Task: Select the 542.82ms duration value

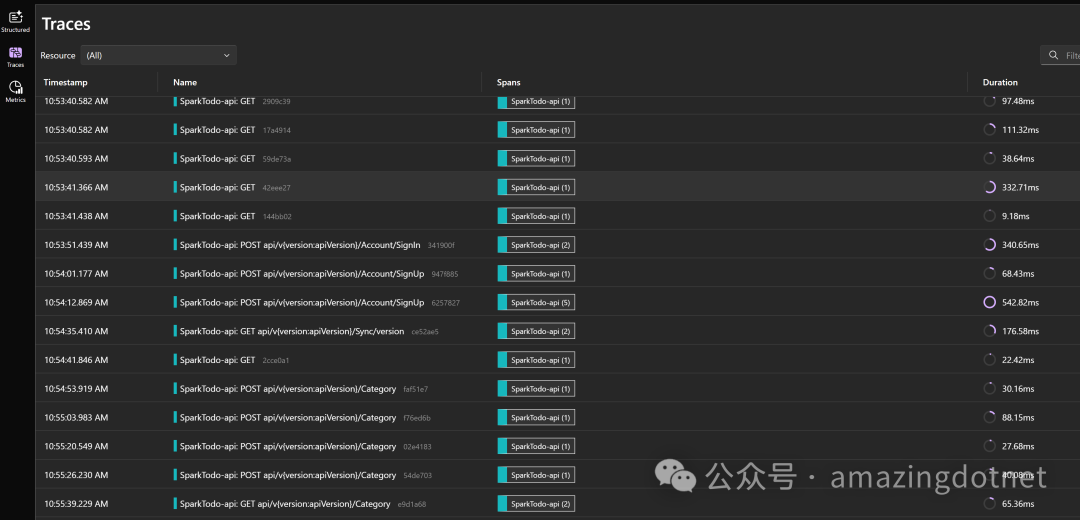Action: (x=1021, y=302)
